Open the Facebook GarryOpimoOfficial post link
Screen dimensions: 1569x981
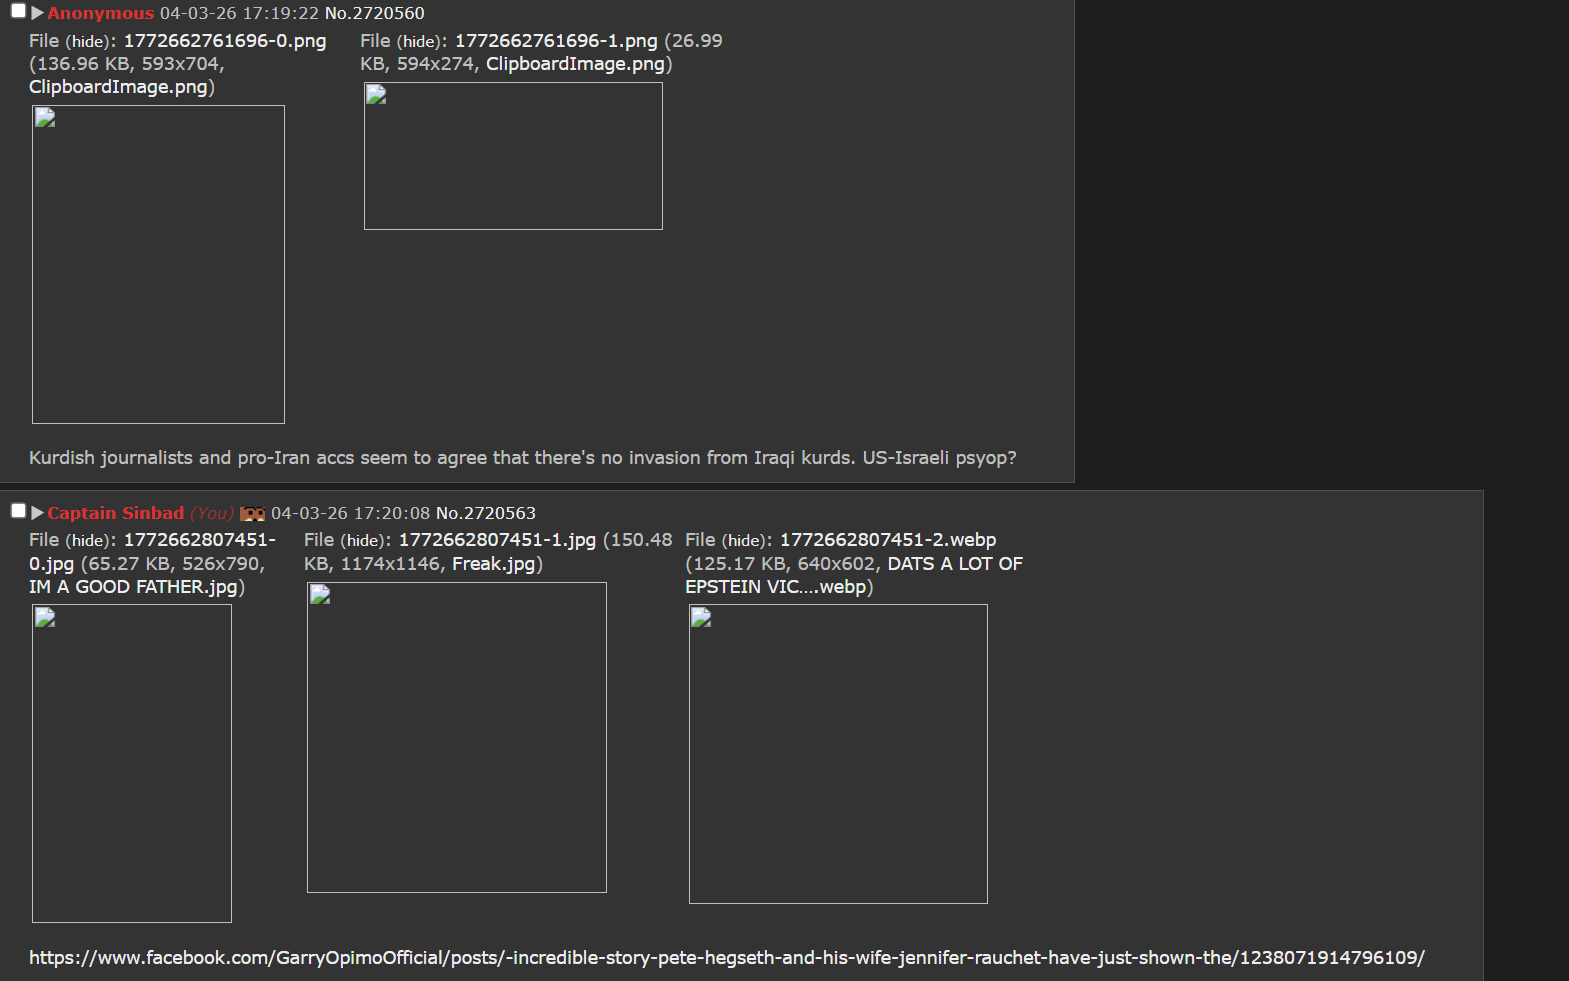726,957
